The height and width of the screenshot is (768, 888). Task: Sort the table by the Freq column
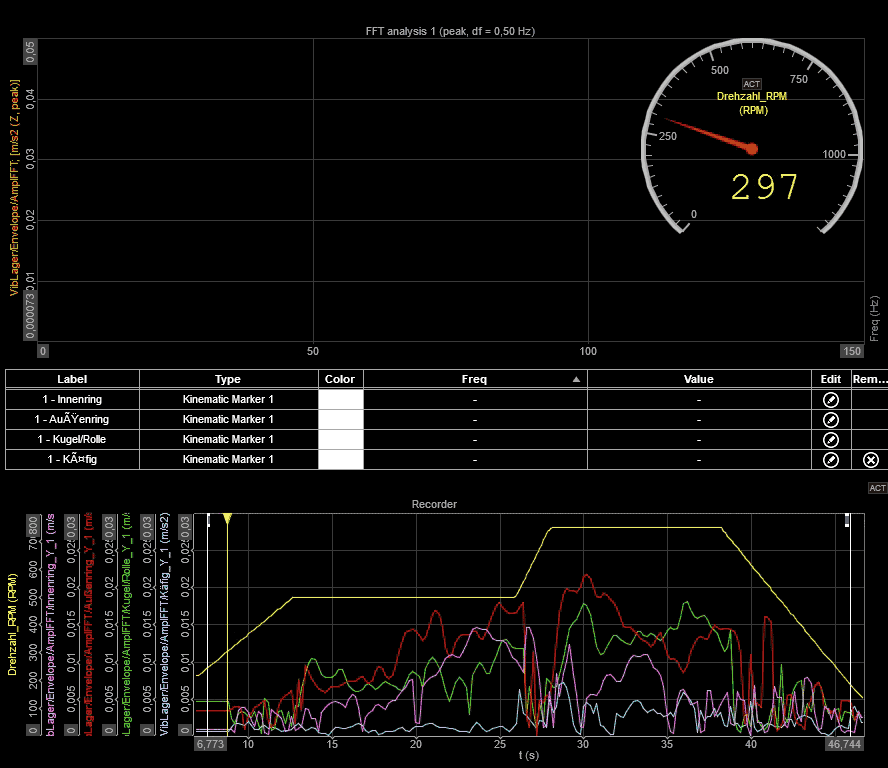point(474,379)
